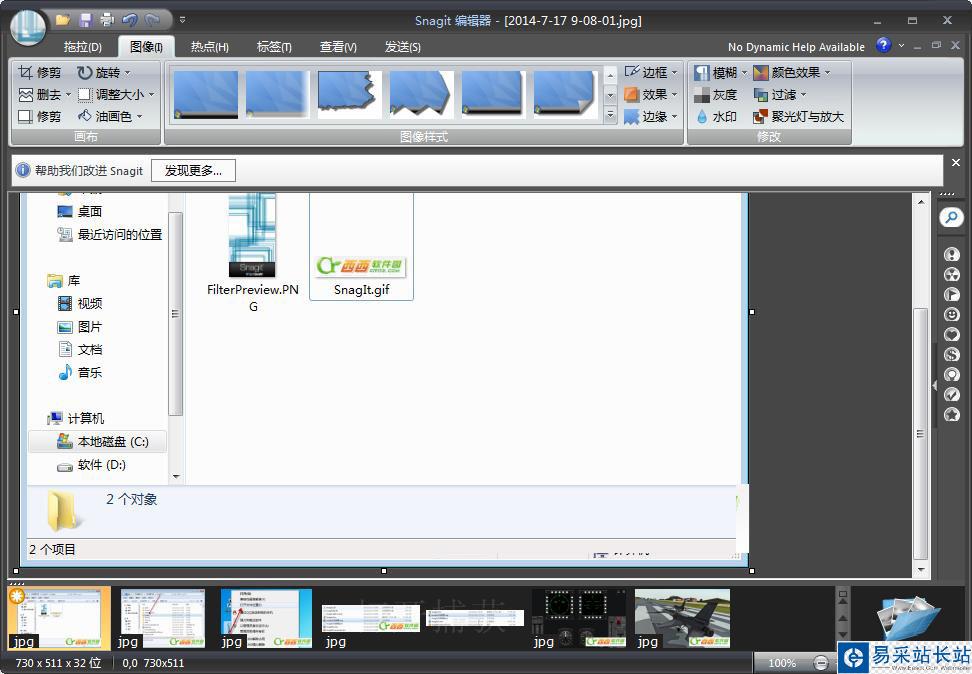The width and height of the screenshot is (972, 674).
Task: Close the 帮助我们改进 Snagit info bar
Action: (x=956, y=162)
